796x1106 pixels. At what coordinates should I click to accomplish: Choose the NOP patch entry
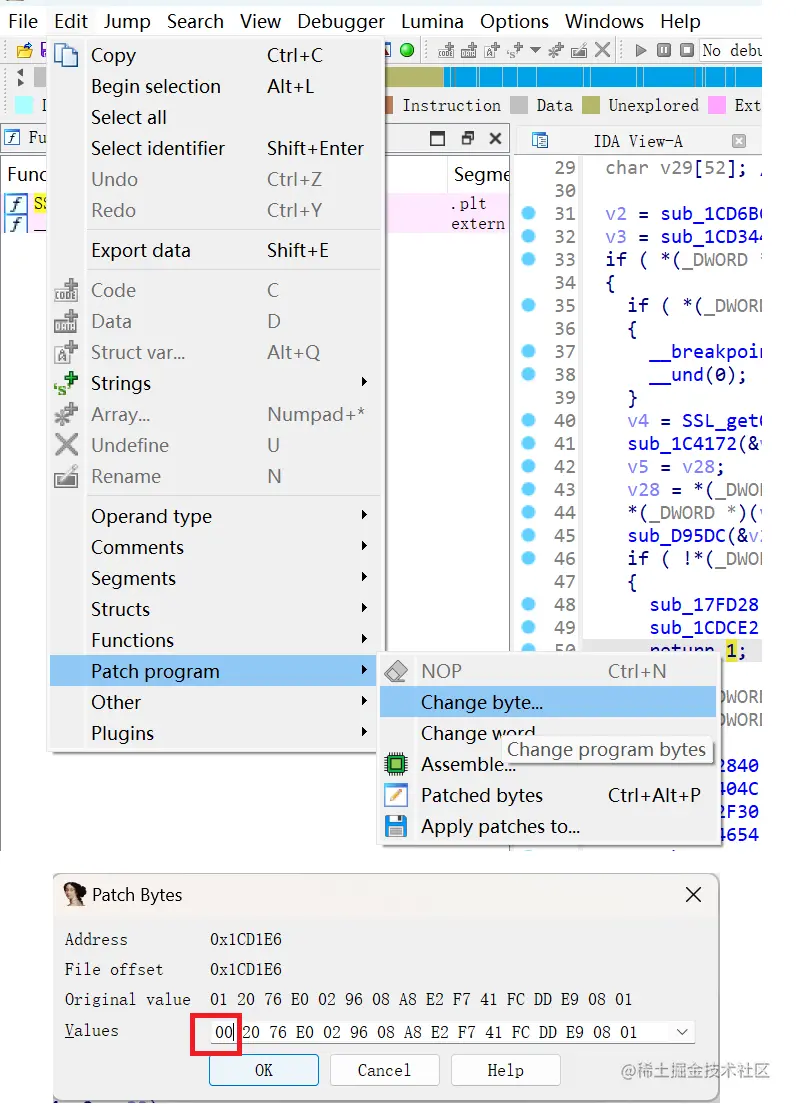[548, 671]
